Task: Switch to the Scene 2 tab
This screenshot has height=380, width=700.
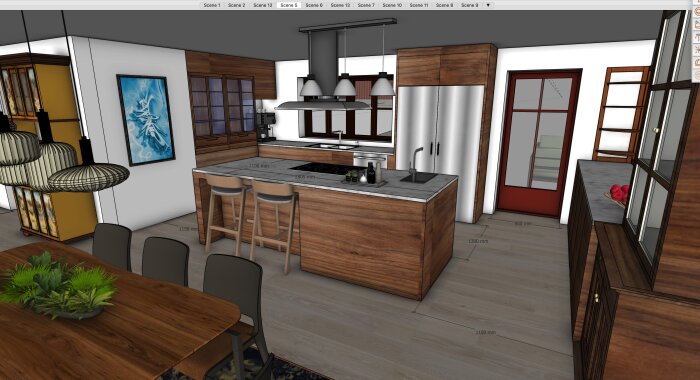Action: pos(237,5)
